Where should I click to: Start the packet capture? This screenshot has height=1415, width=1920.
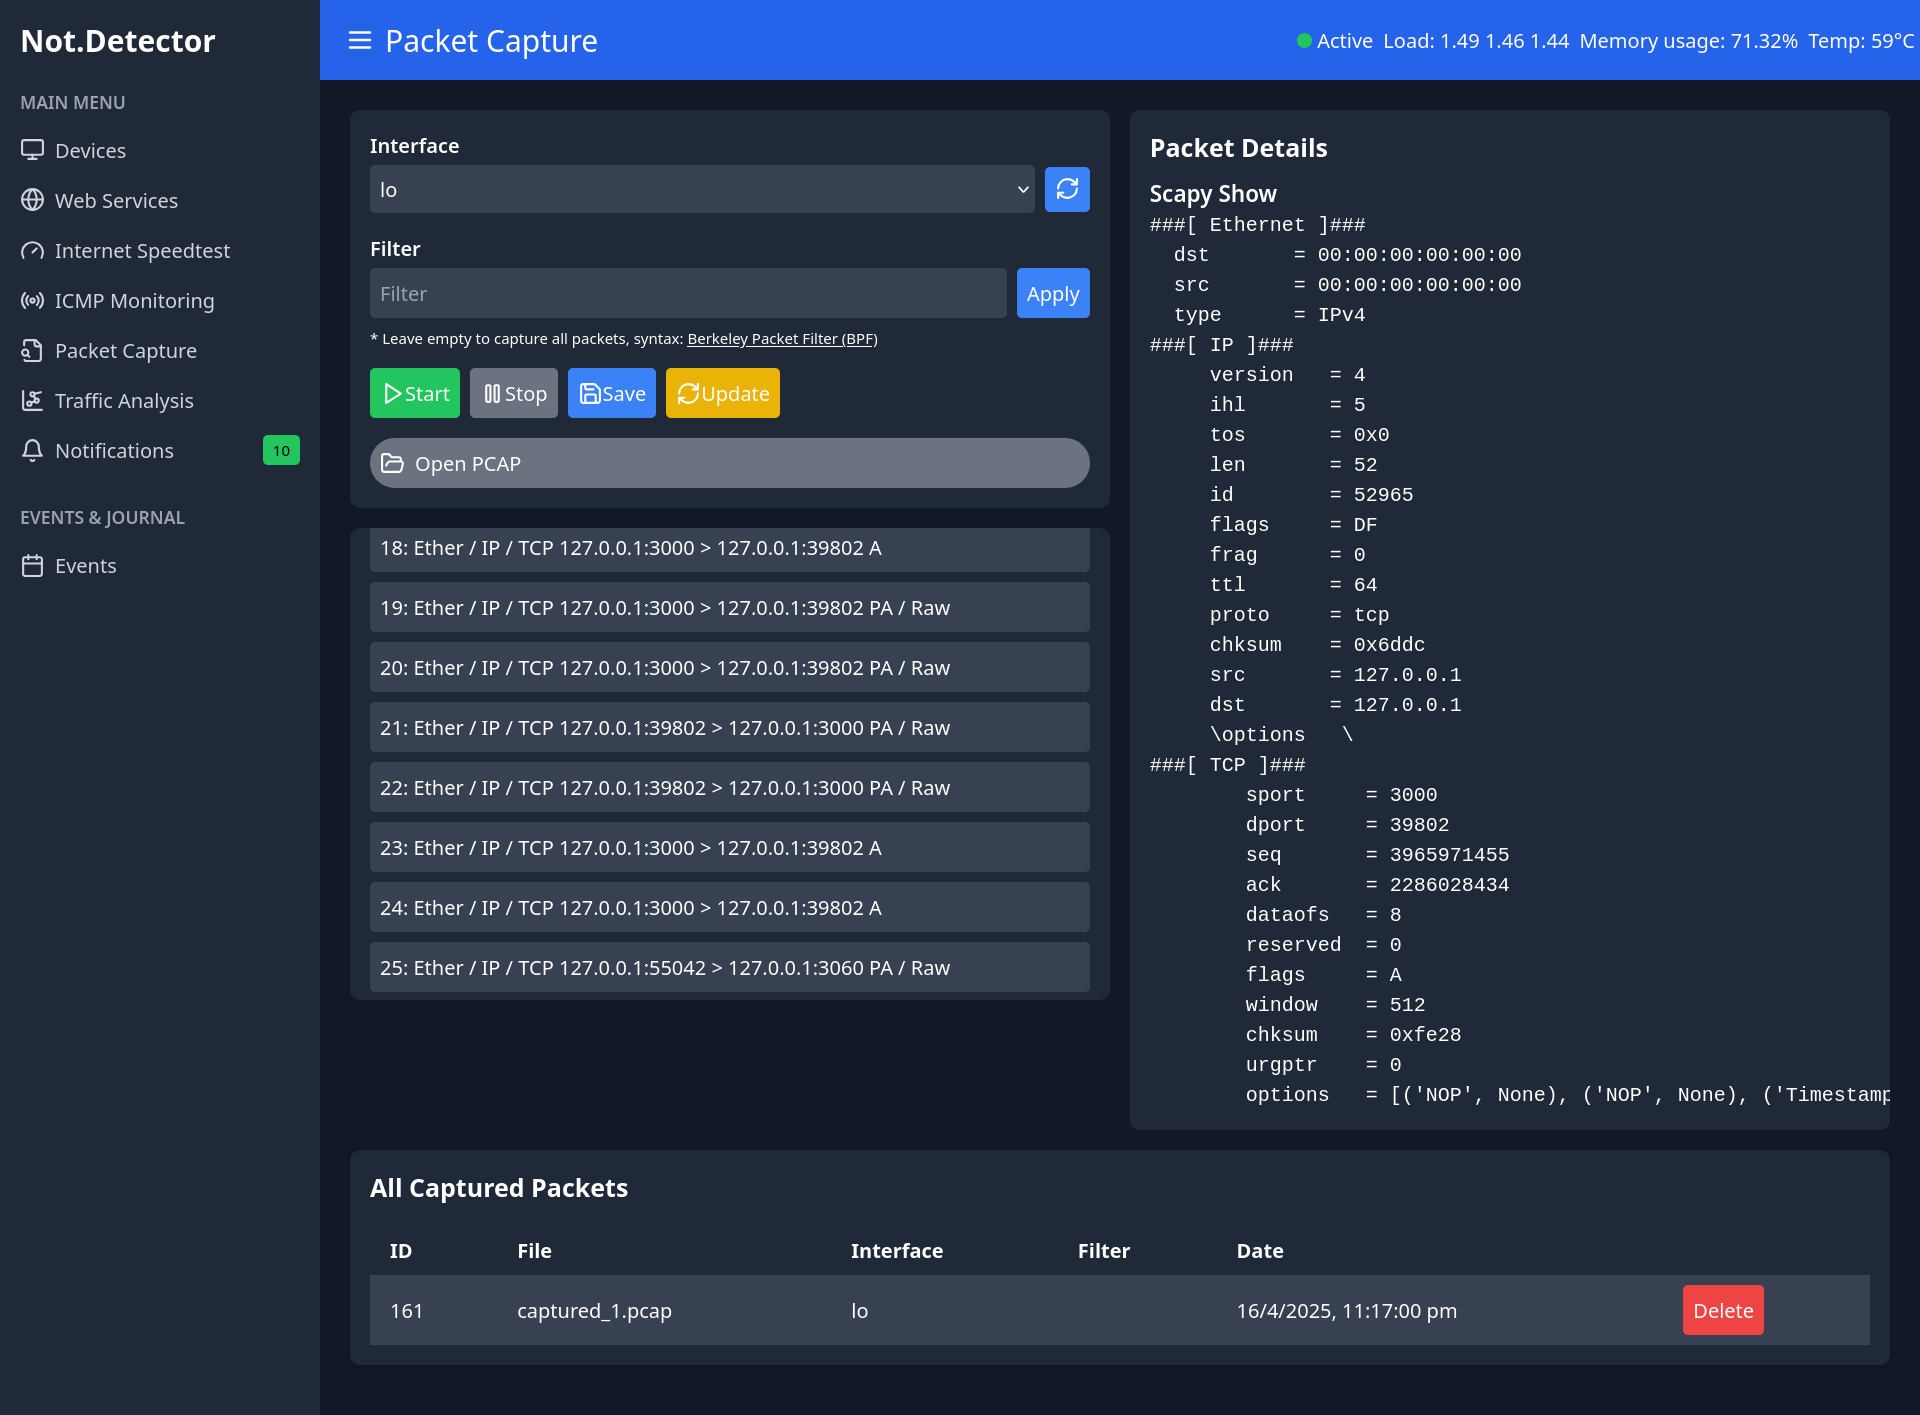[x=415, y=393]
